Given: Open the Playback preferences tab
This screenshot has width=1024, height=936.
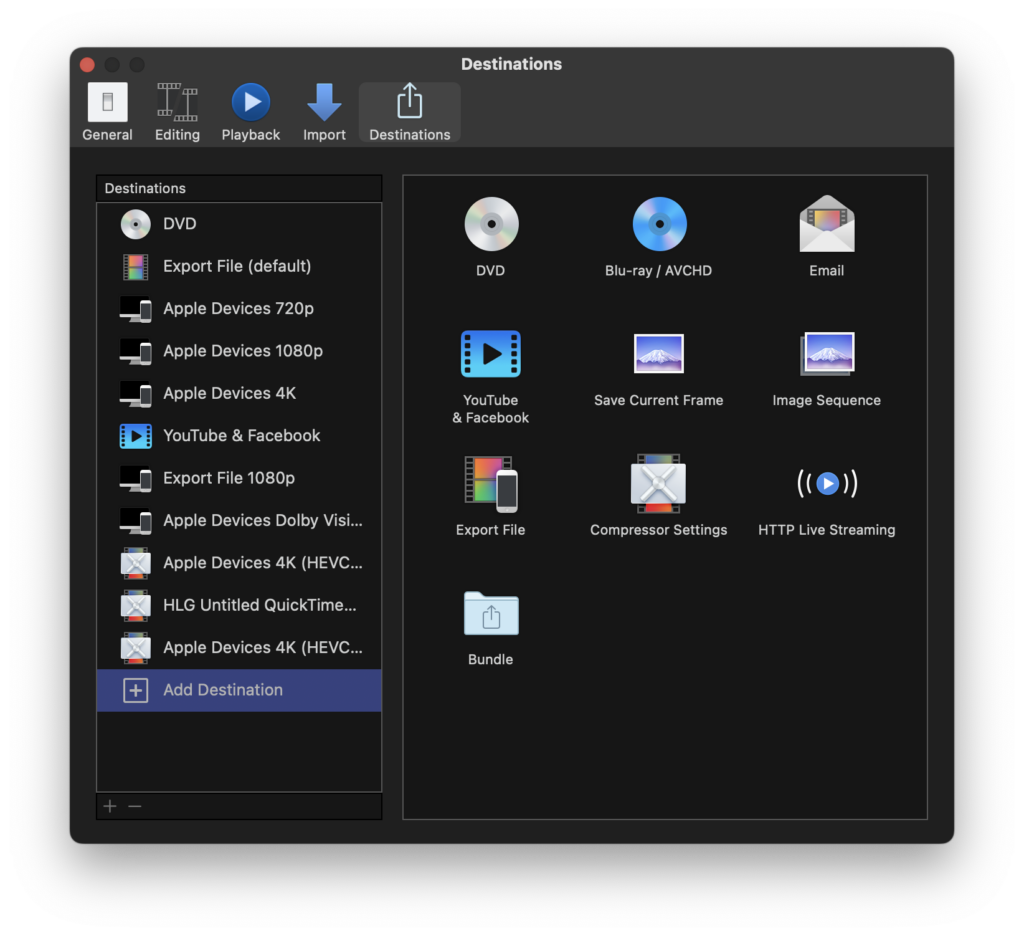Looking at the screenshot, I should pyautogui.click(x=250, y=112).
